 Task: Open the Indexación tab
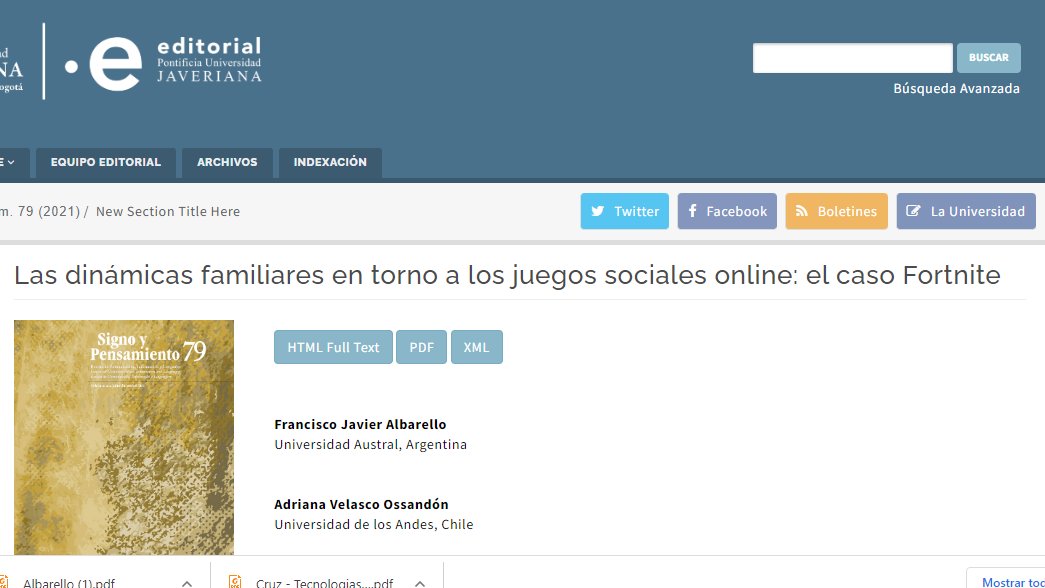pos(330,162)
